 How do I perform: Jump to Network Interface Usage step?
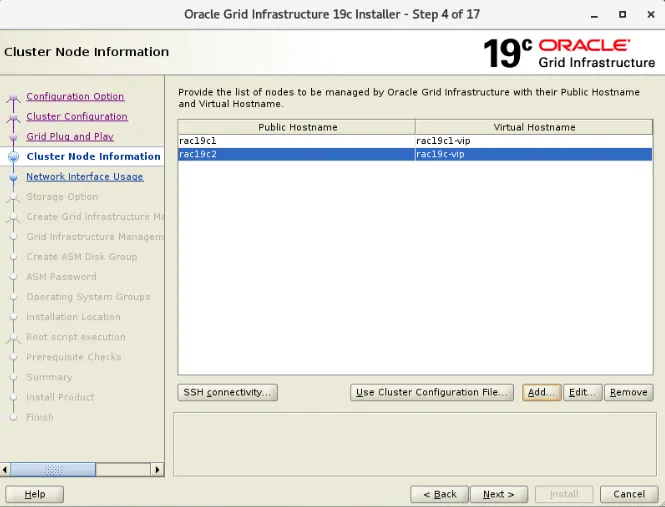click(x=85, y=176)
